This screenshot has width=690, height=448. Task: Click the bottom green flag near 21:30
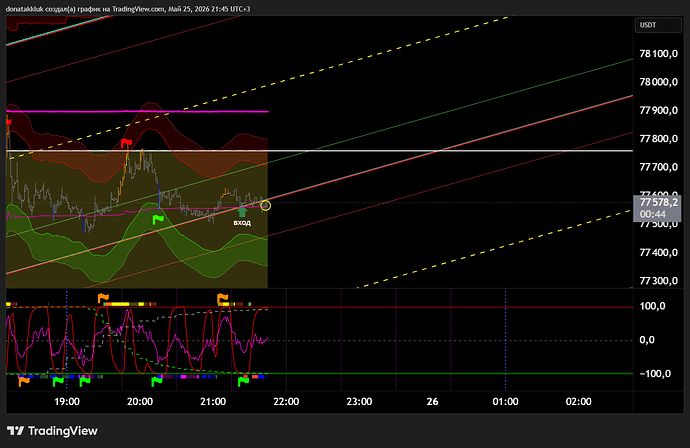point(244,382)
